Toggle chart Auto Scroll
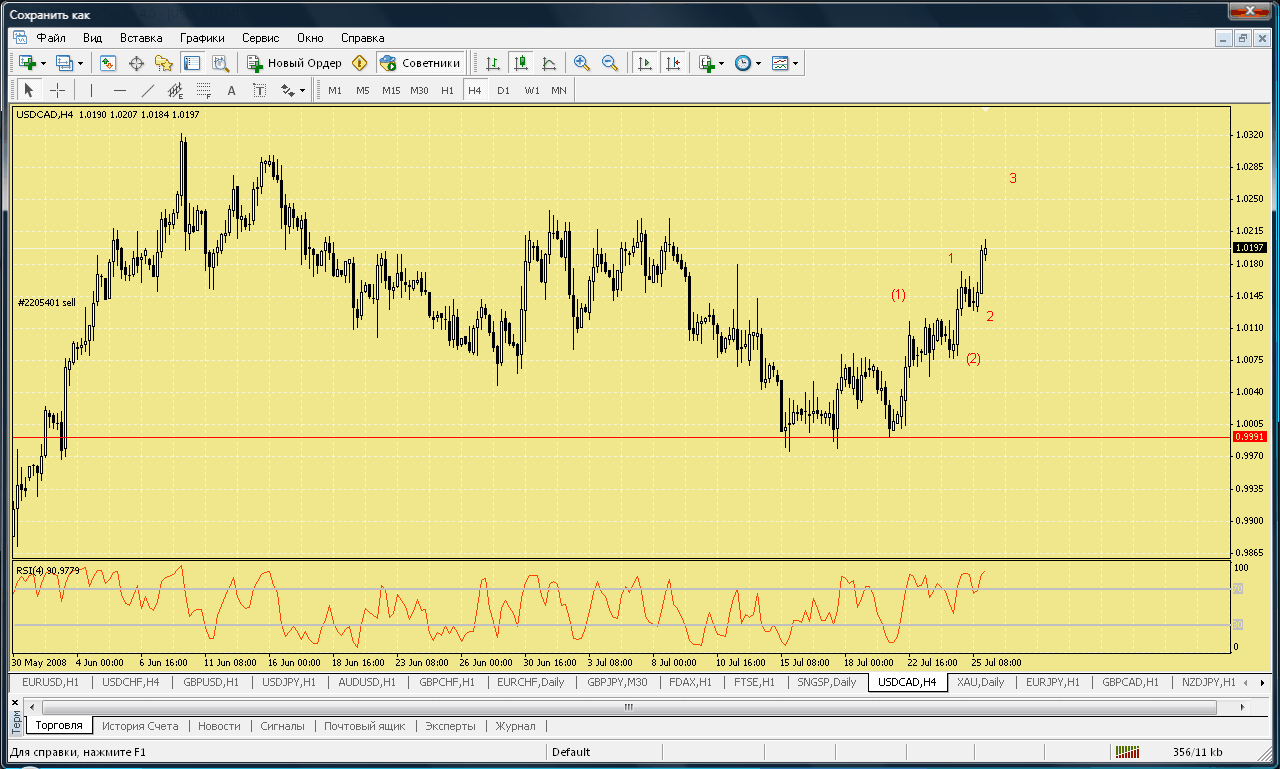 point(645,63)
